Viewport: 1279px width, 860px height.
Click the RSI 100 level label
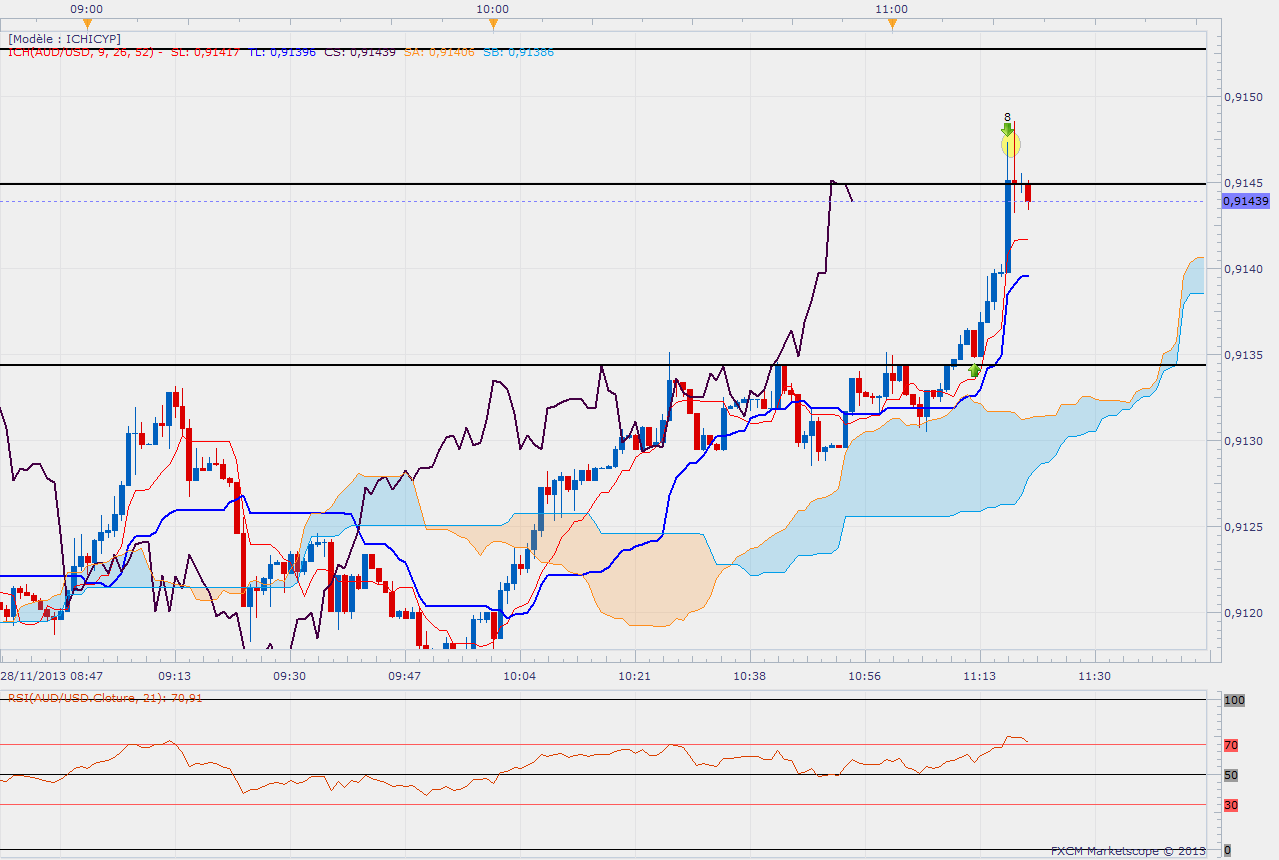click(x=1234, y=701)
